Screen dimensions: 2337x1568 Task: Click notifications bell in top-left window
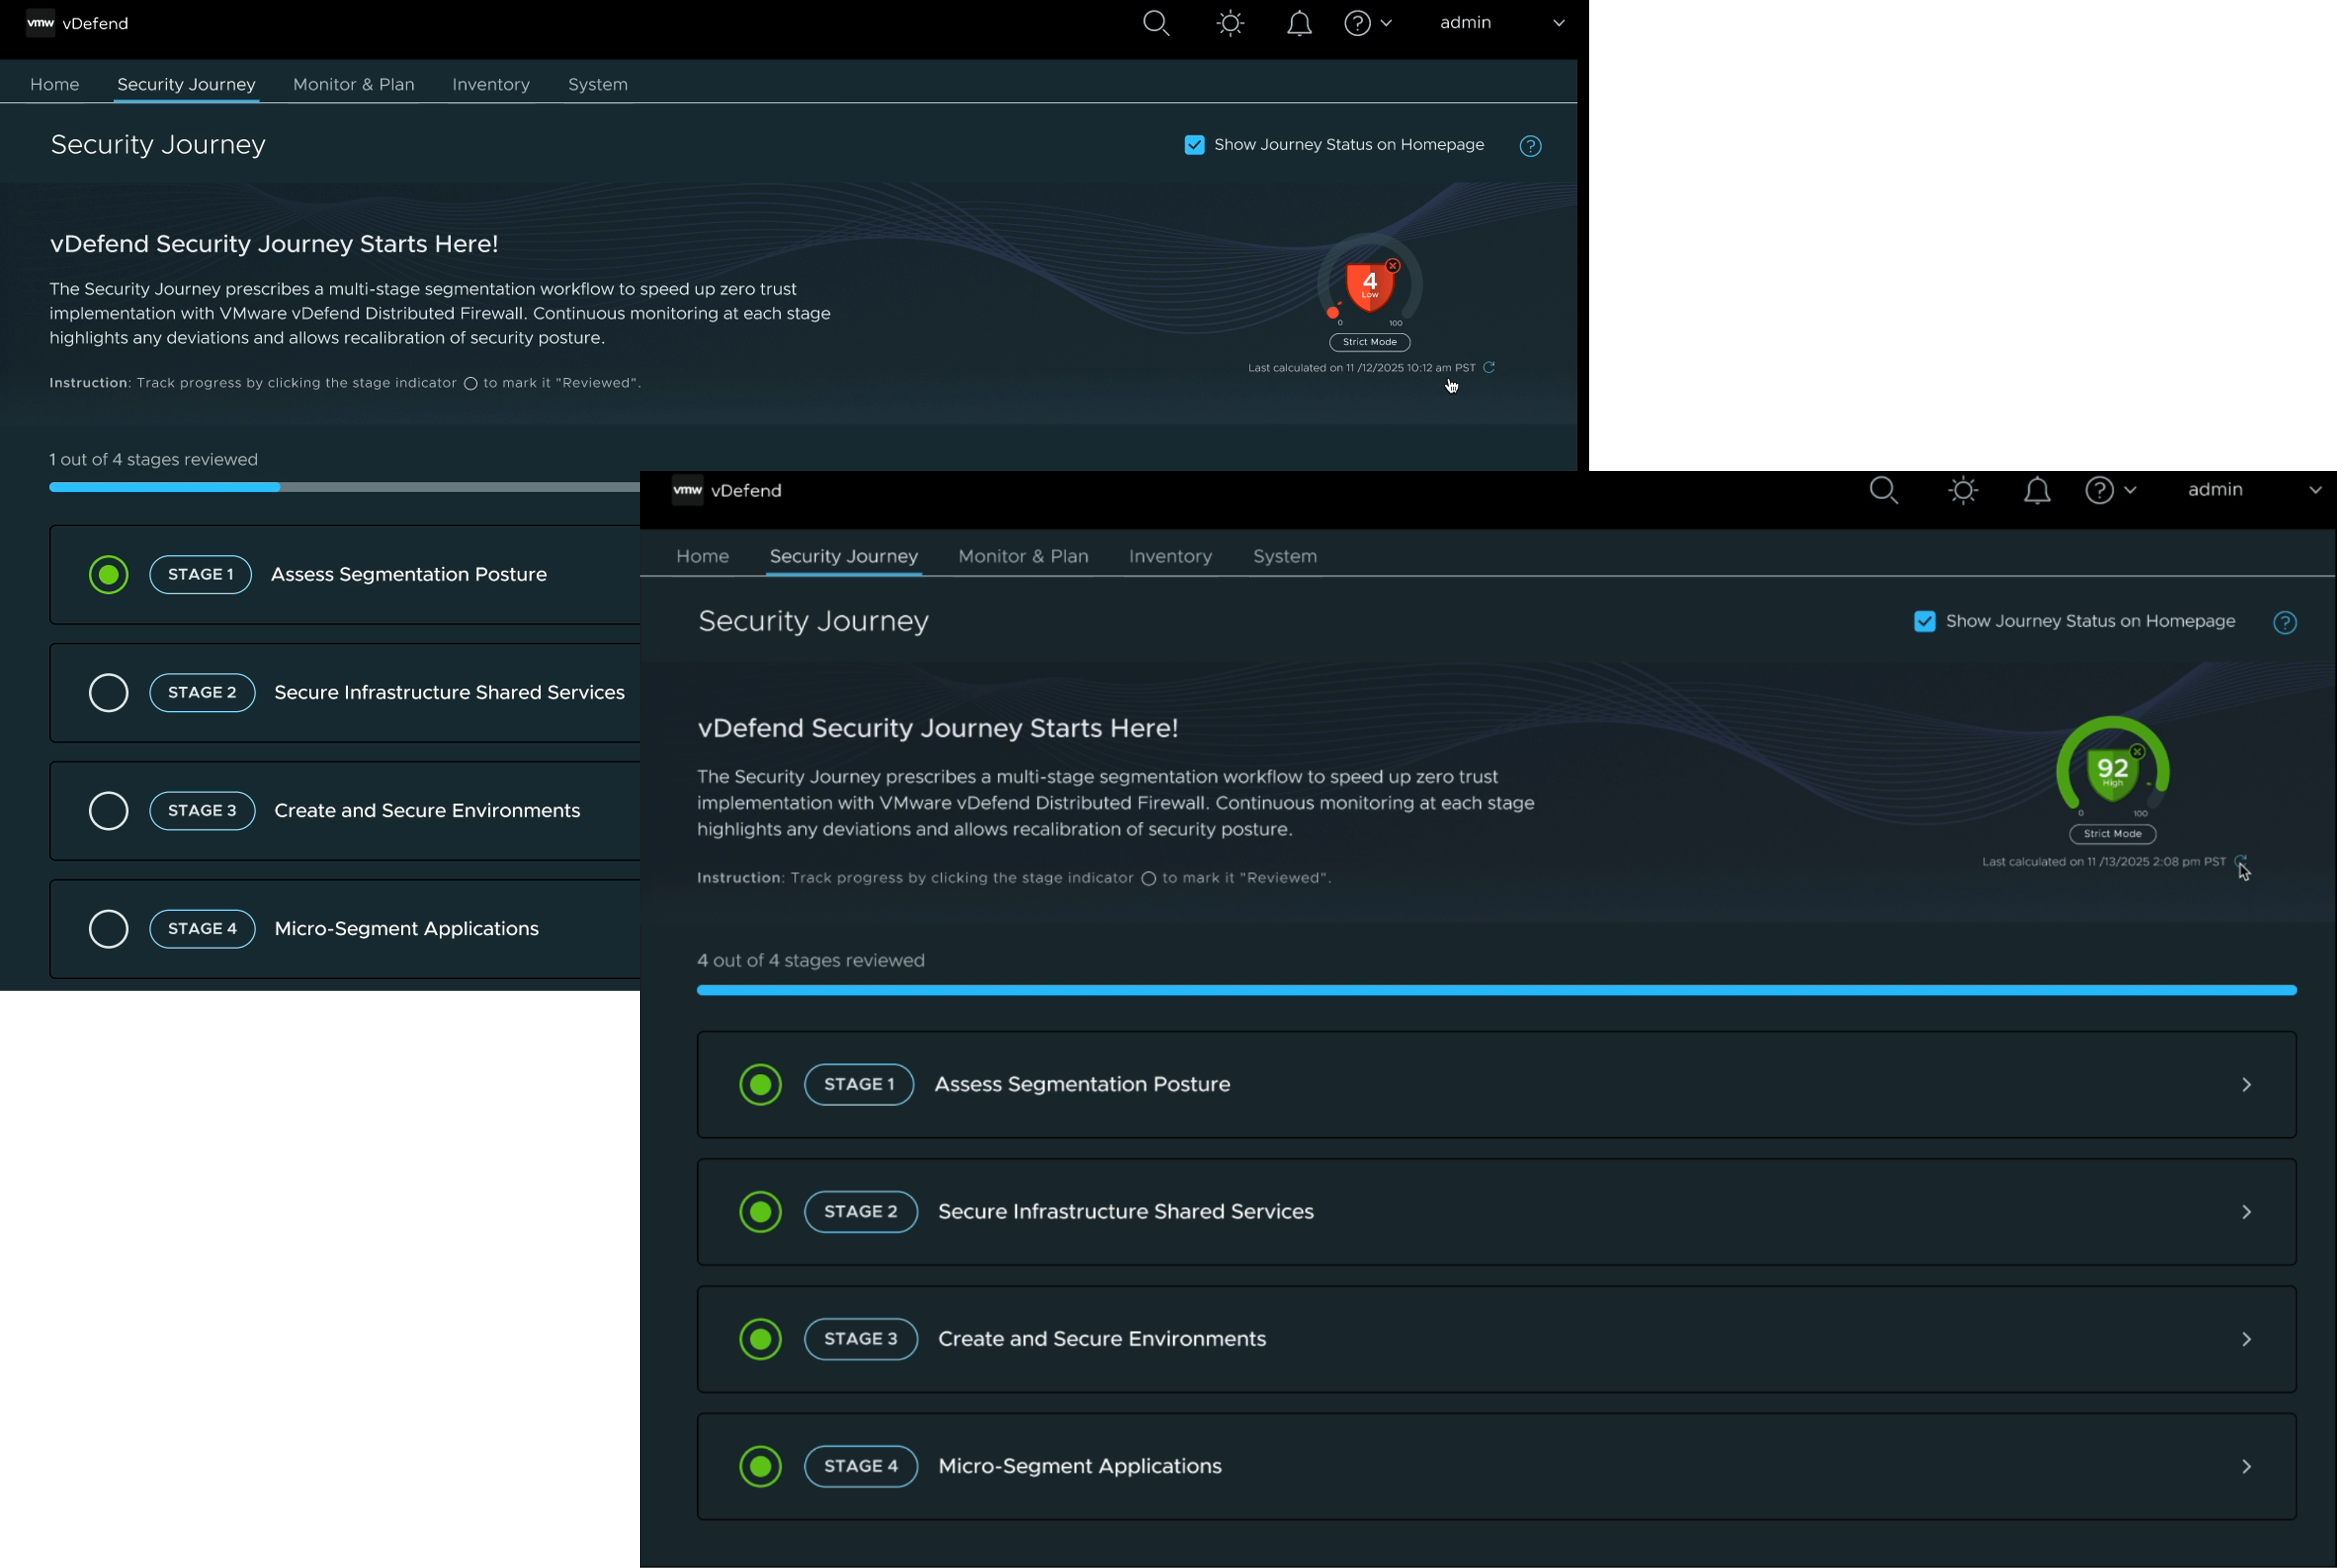click(1299, 23)
